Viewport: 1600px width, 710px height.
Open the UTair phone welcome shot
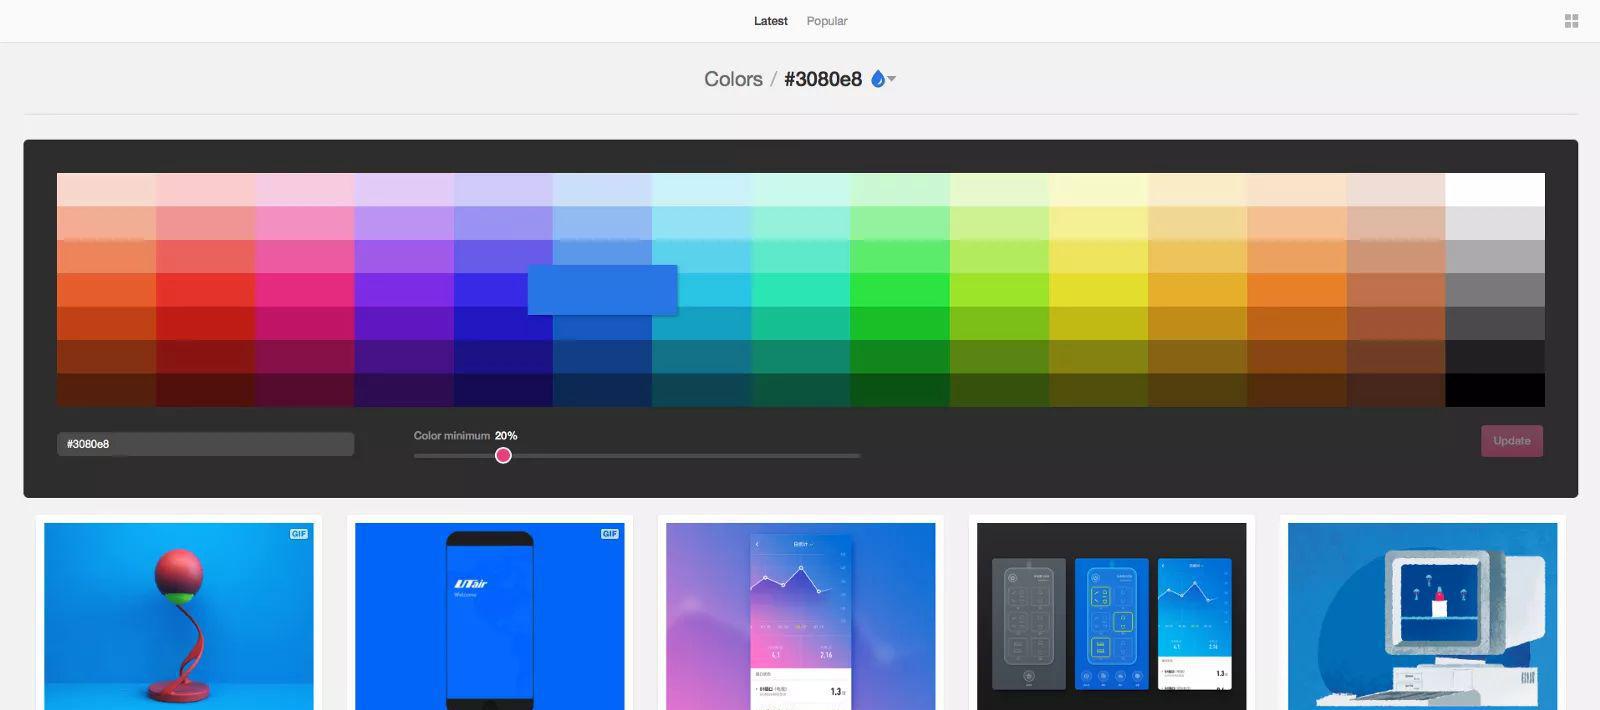490,616
